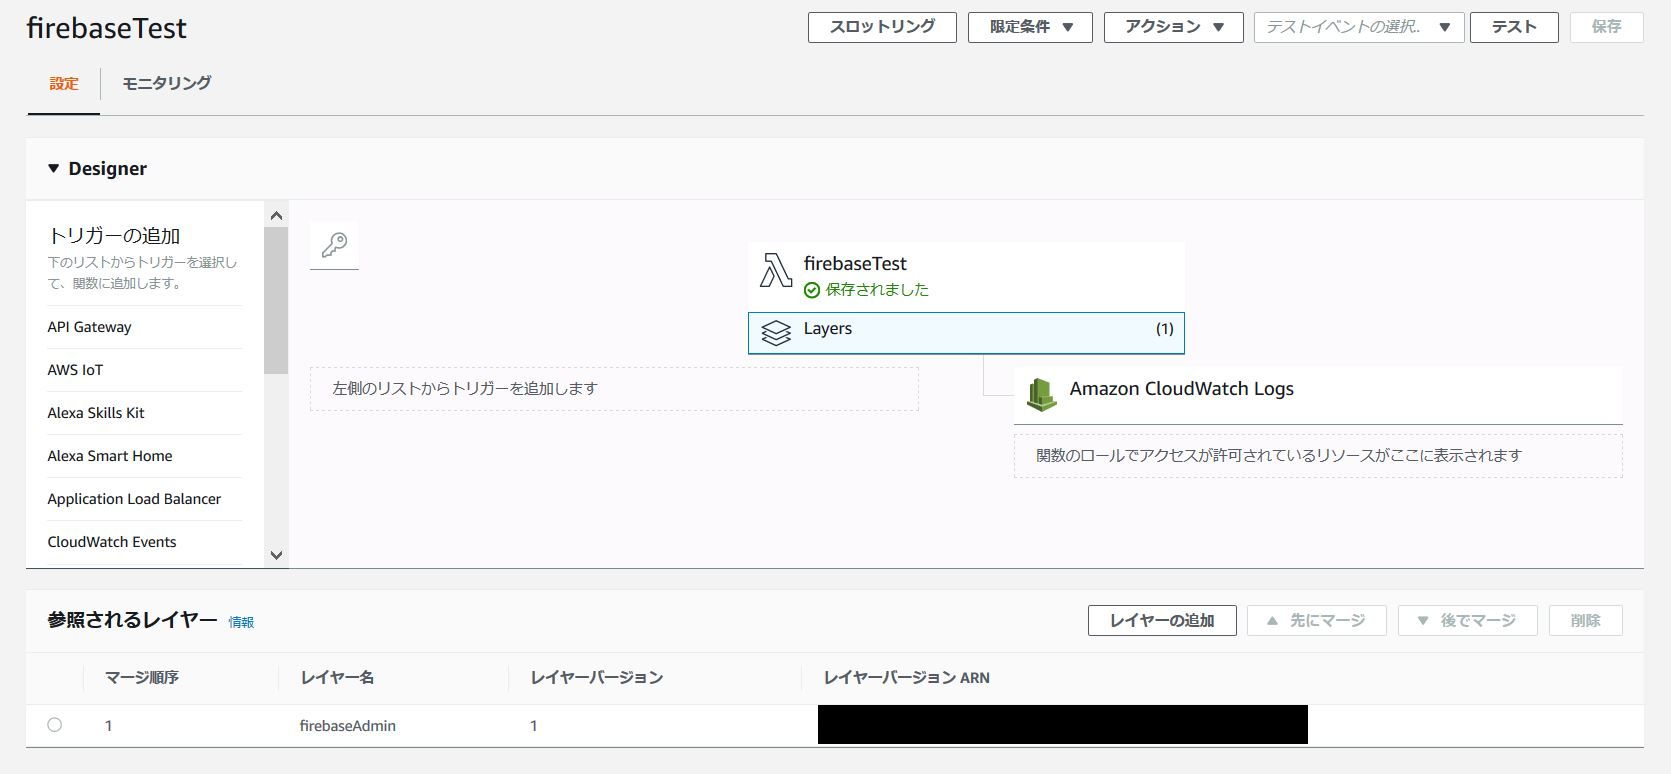Screen dimensions: 1671x774
Task: Click the Lambda function icon beside firebaseTest
Action: click(776, 270)
